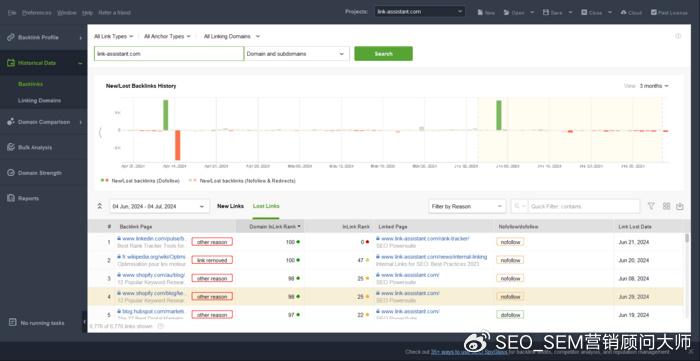Image resolution: width=700 pixels, height=361 pixels.
Task: Sort by Domain InLink Rank column header
Action: (x=272, y=227)
